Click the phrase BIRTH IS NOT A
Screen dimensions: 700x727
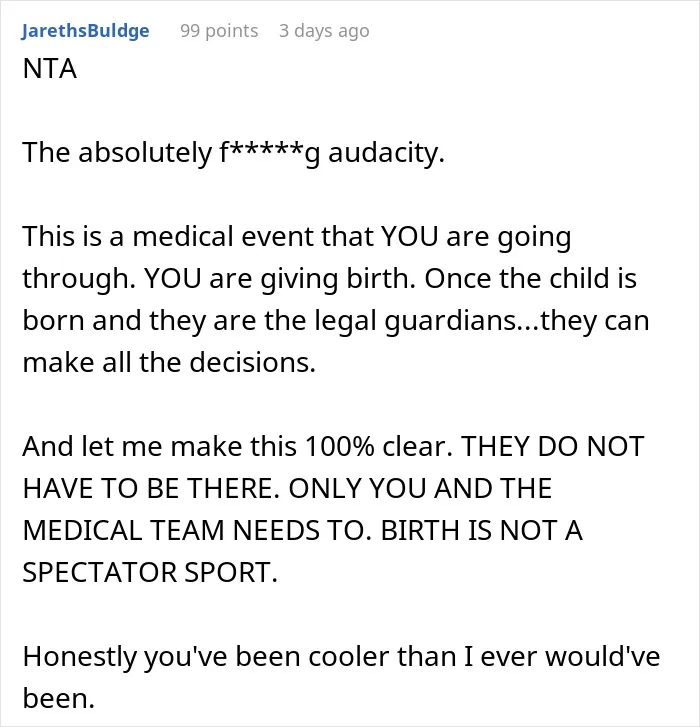(482, 530)
